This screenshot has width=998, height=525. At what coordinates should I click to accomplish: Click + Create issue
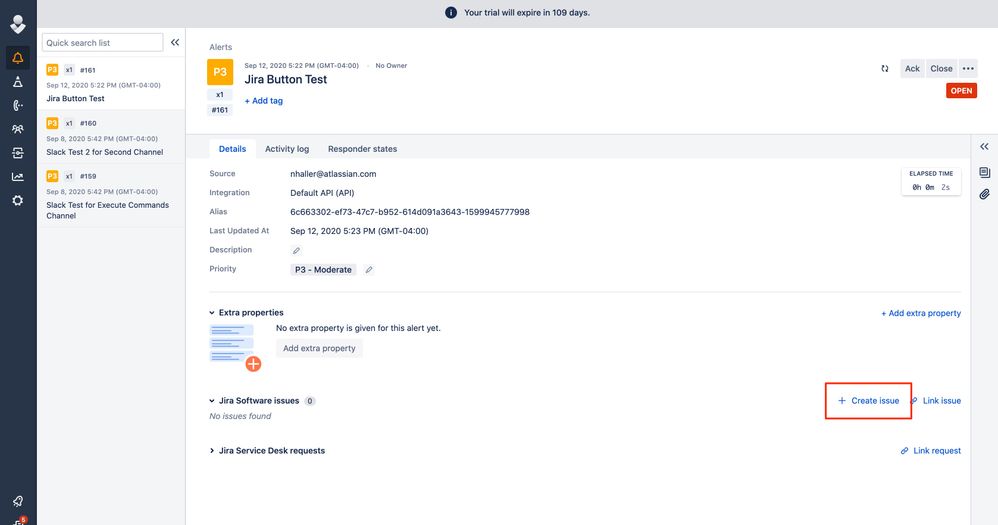pos(868,401)
